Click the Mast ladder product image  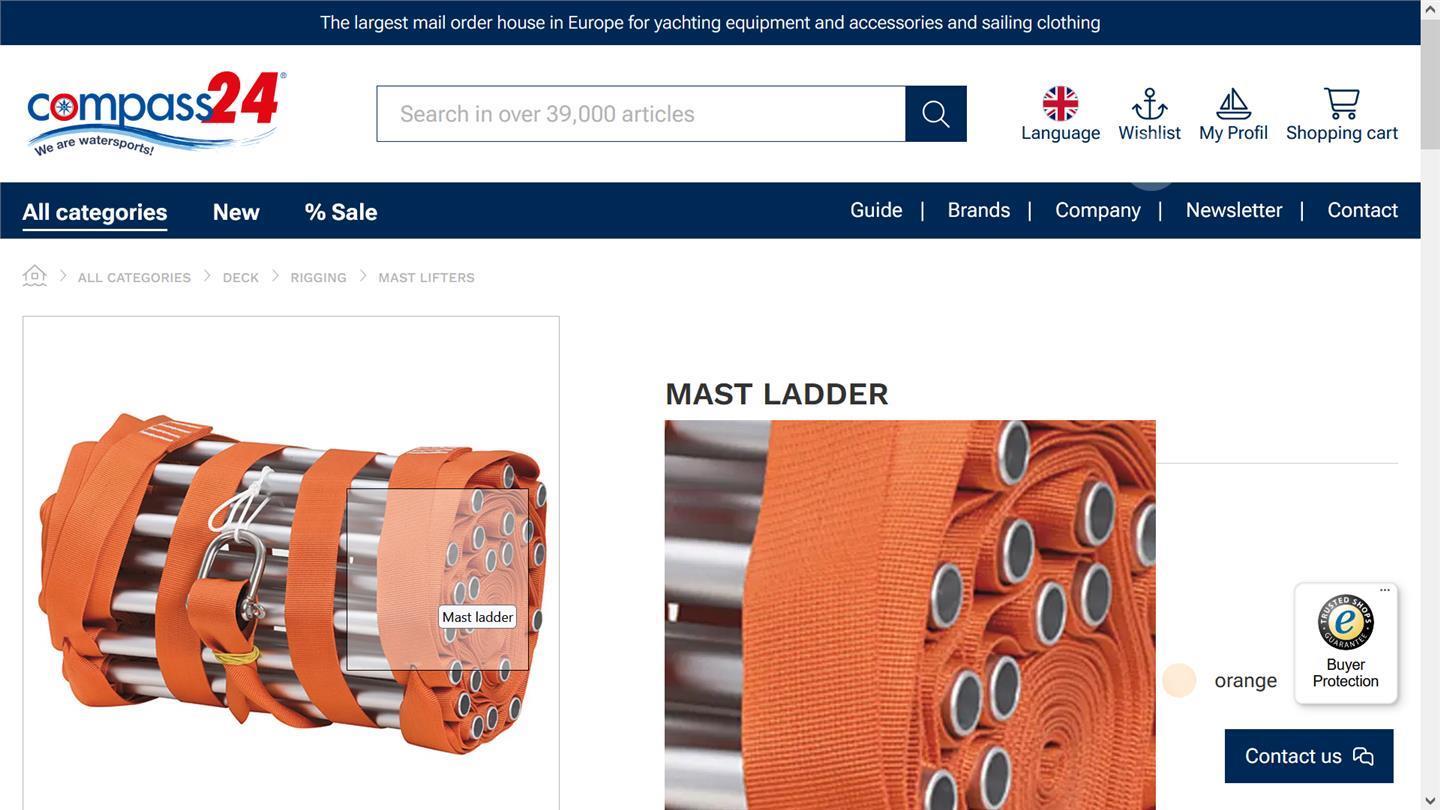[291, 580]
